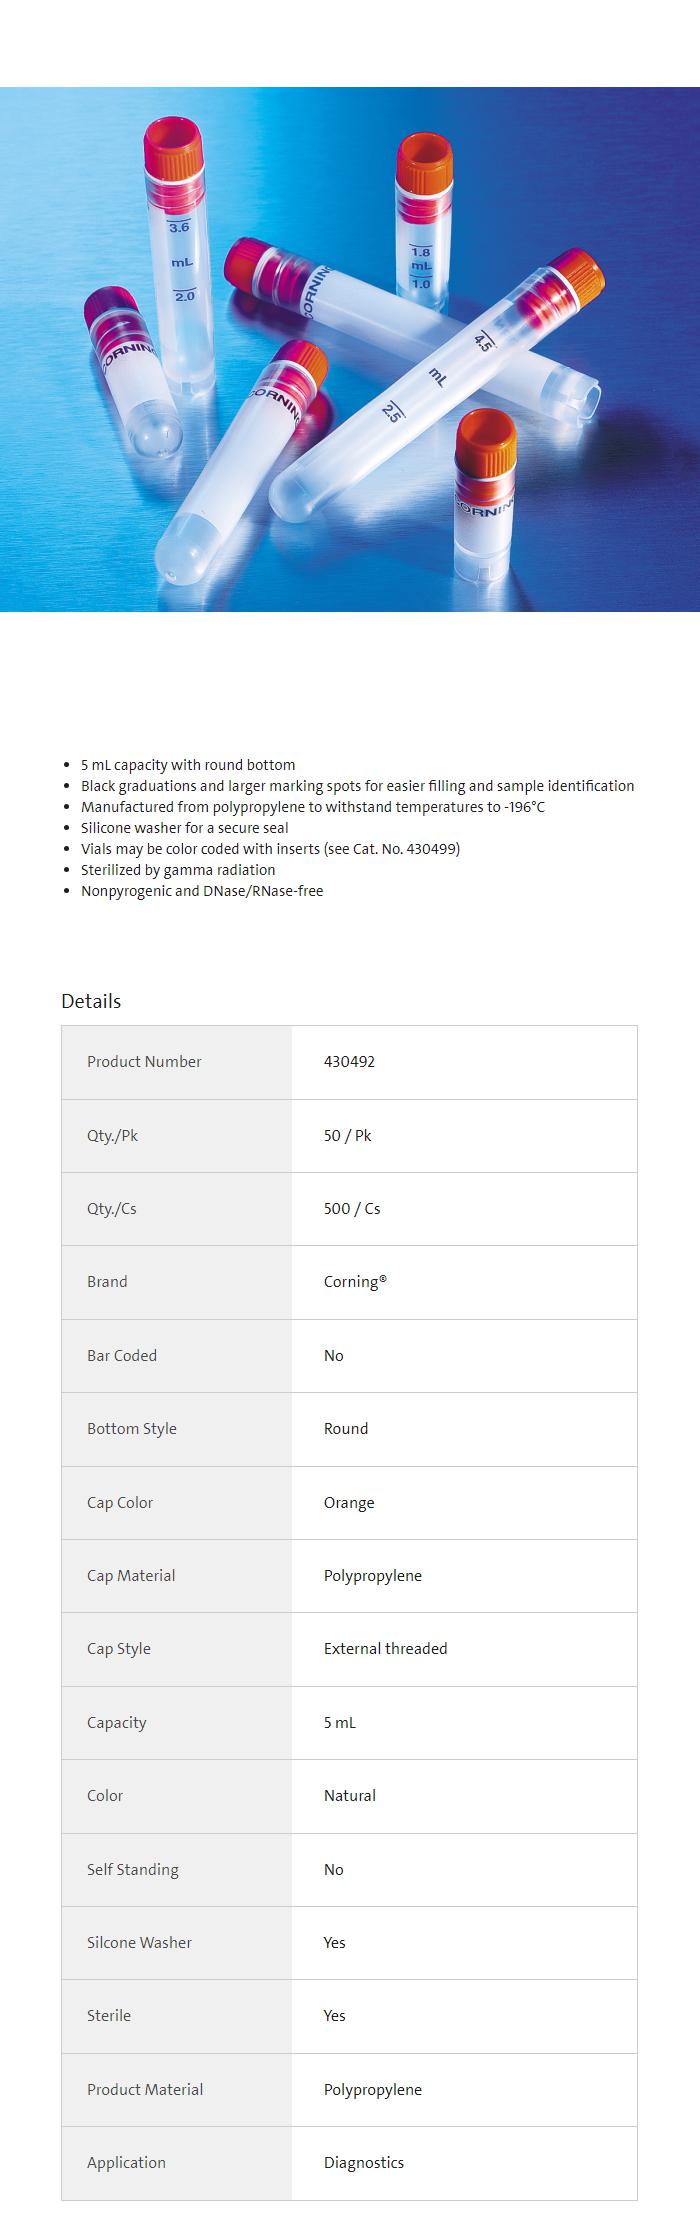Click the Cap Color value Orange
700x2221 pixels.
[349, 1503]
